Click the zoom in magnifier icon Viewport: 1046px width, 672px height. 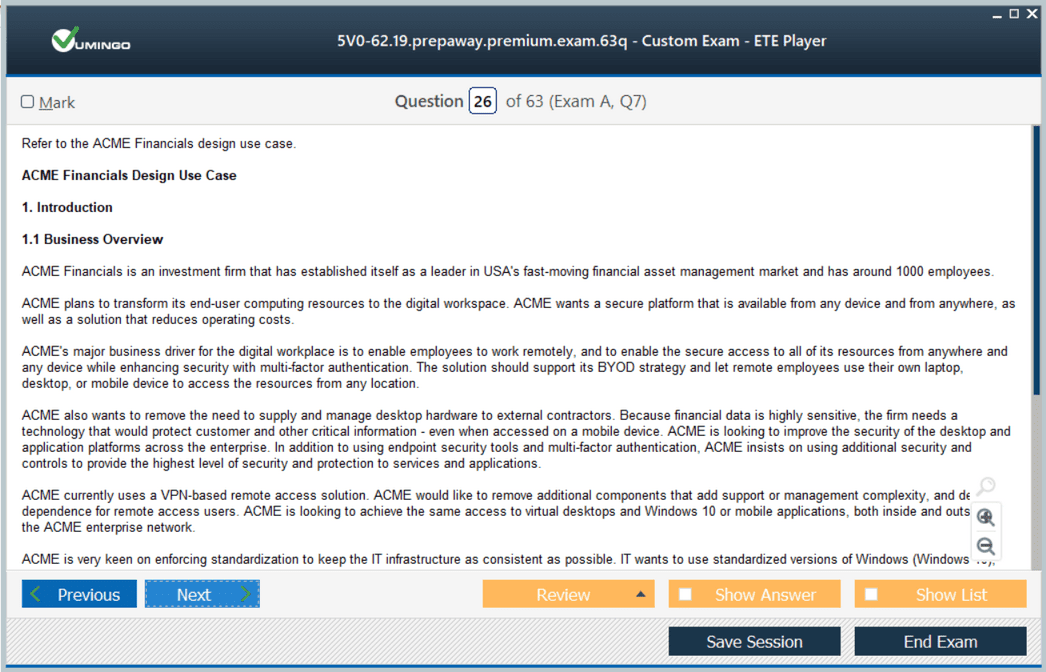point(985,517)
